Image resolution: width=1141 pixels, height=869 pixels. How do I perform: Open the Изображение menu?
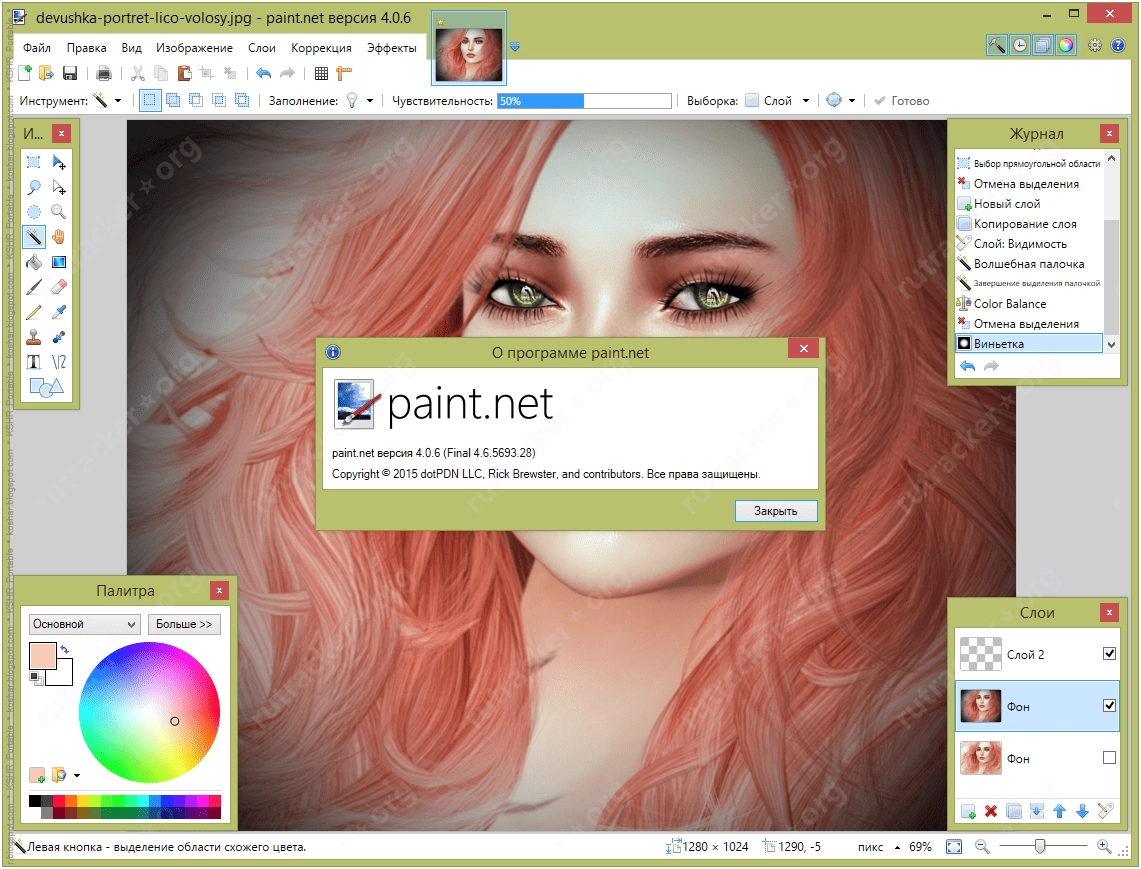(194, 47)
